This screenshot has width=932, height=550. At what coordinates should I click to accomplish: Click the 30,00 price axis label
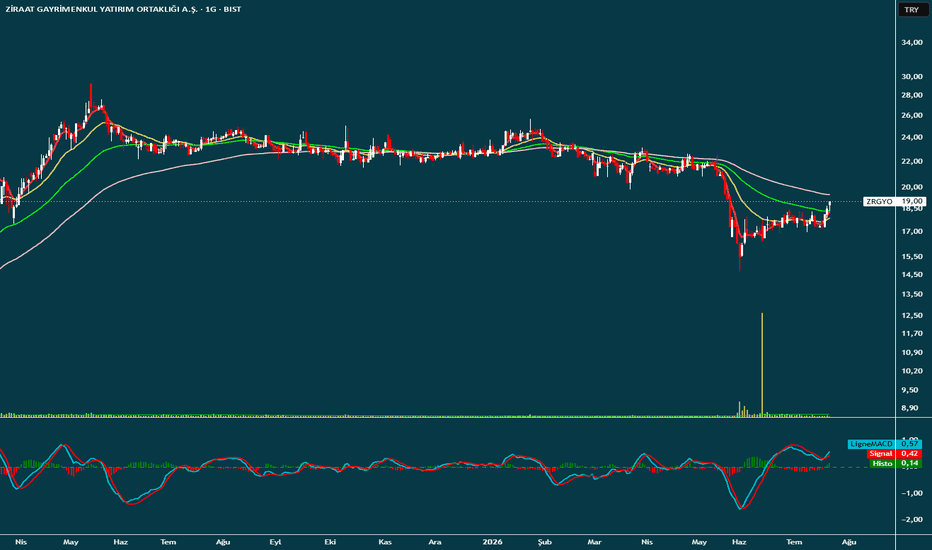tap(912, 76)
